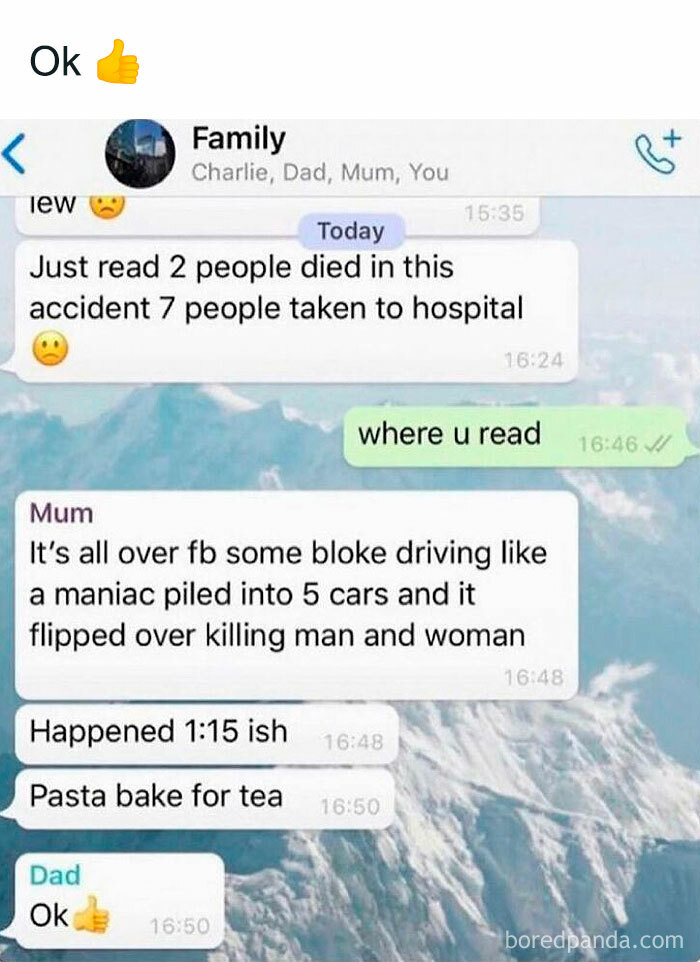Image resolution: width=700 pixels, height=962 pixels.
Task: Tap the Dad sender name
Action: click(x=55, y=875)
